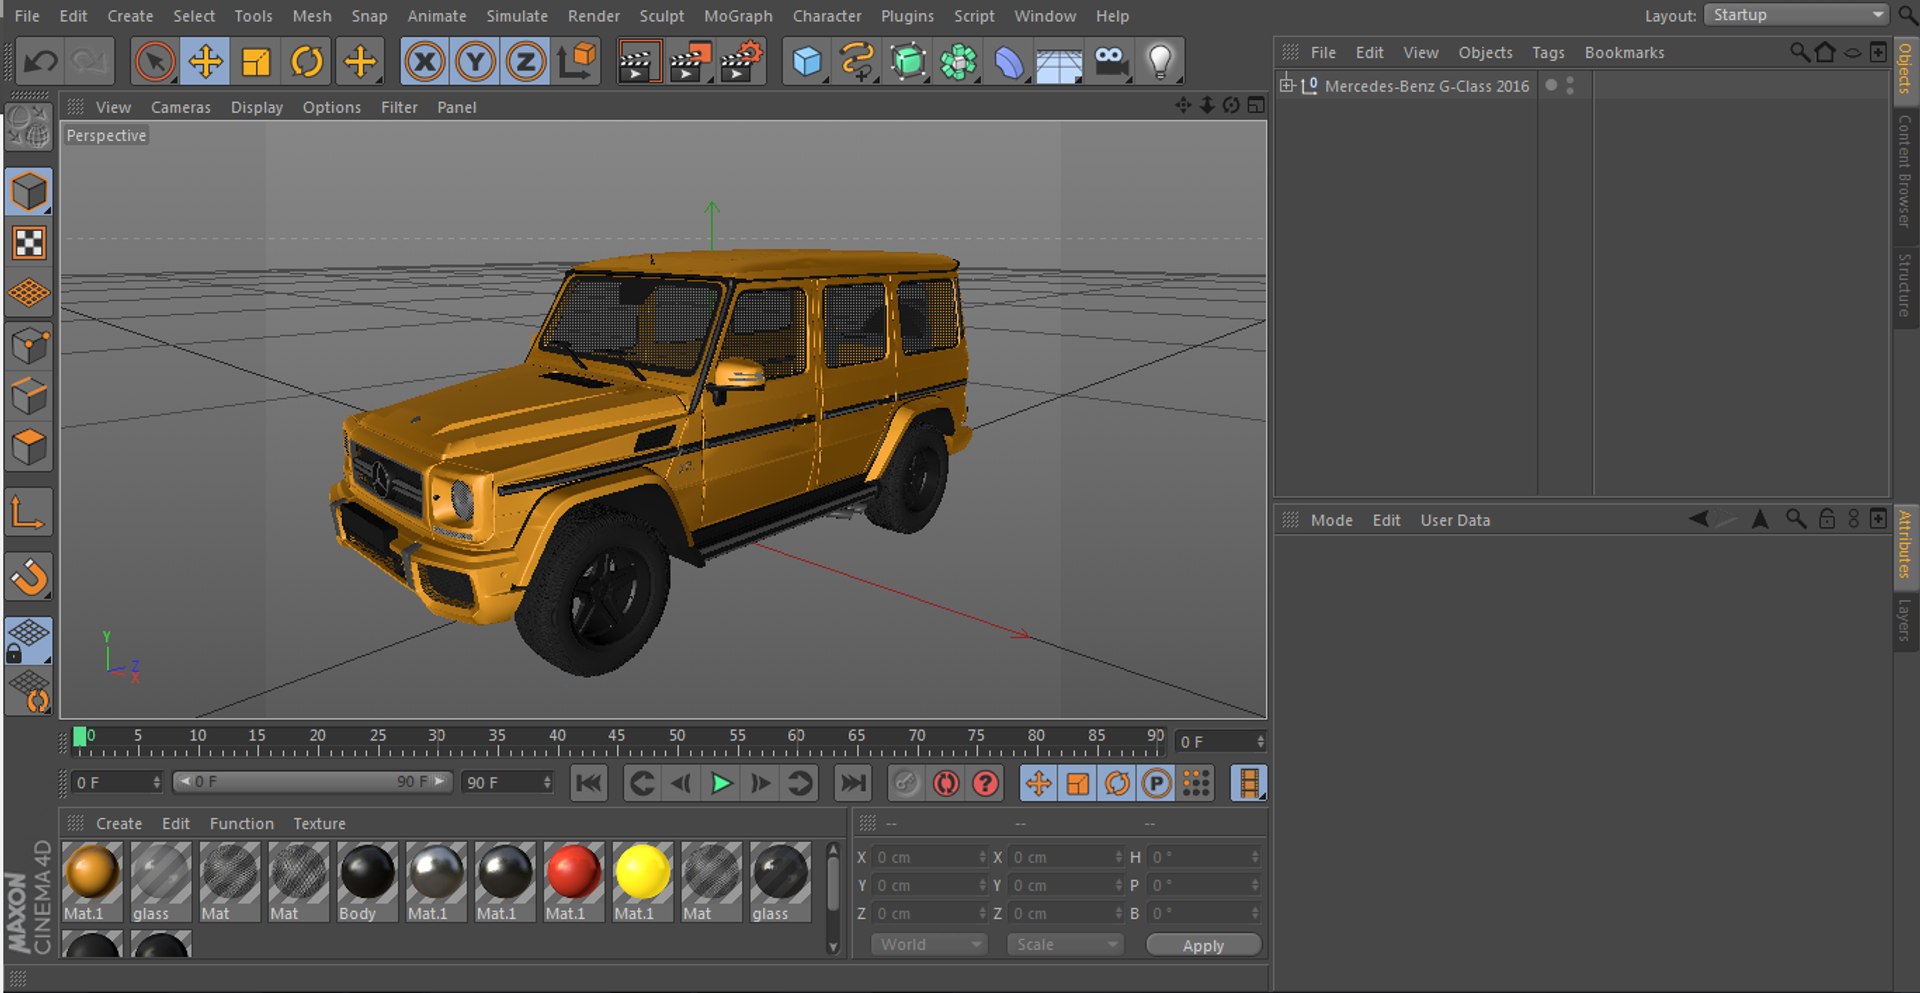Enable Axis mode L-shaped icon
This screenshot has height=993, width=1920.
point(29,514)
